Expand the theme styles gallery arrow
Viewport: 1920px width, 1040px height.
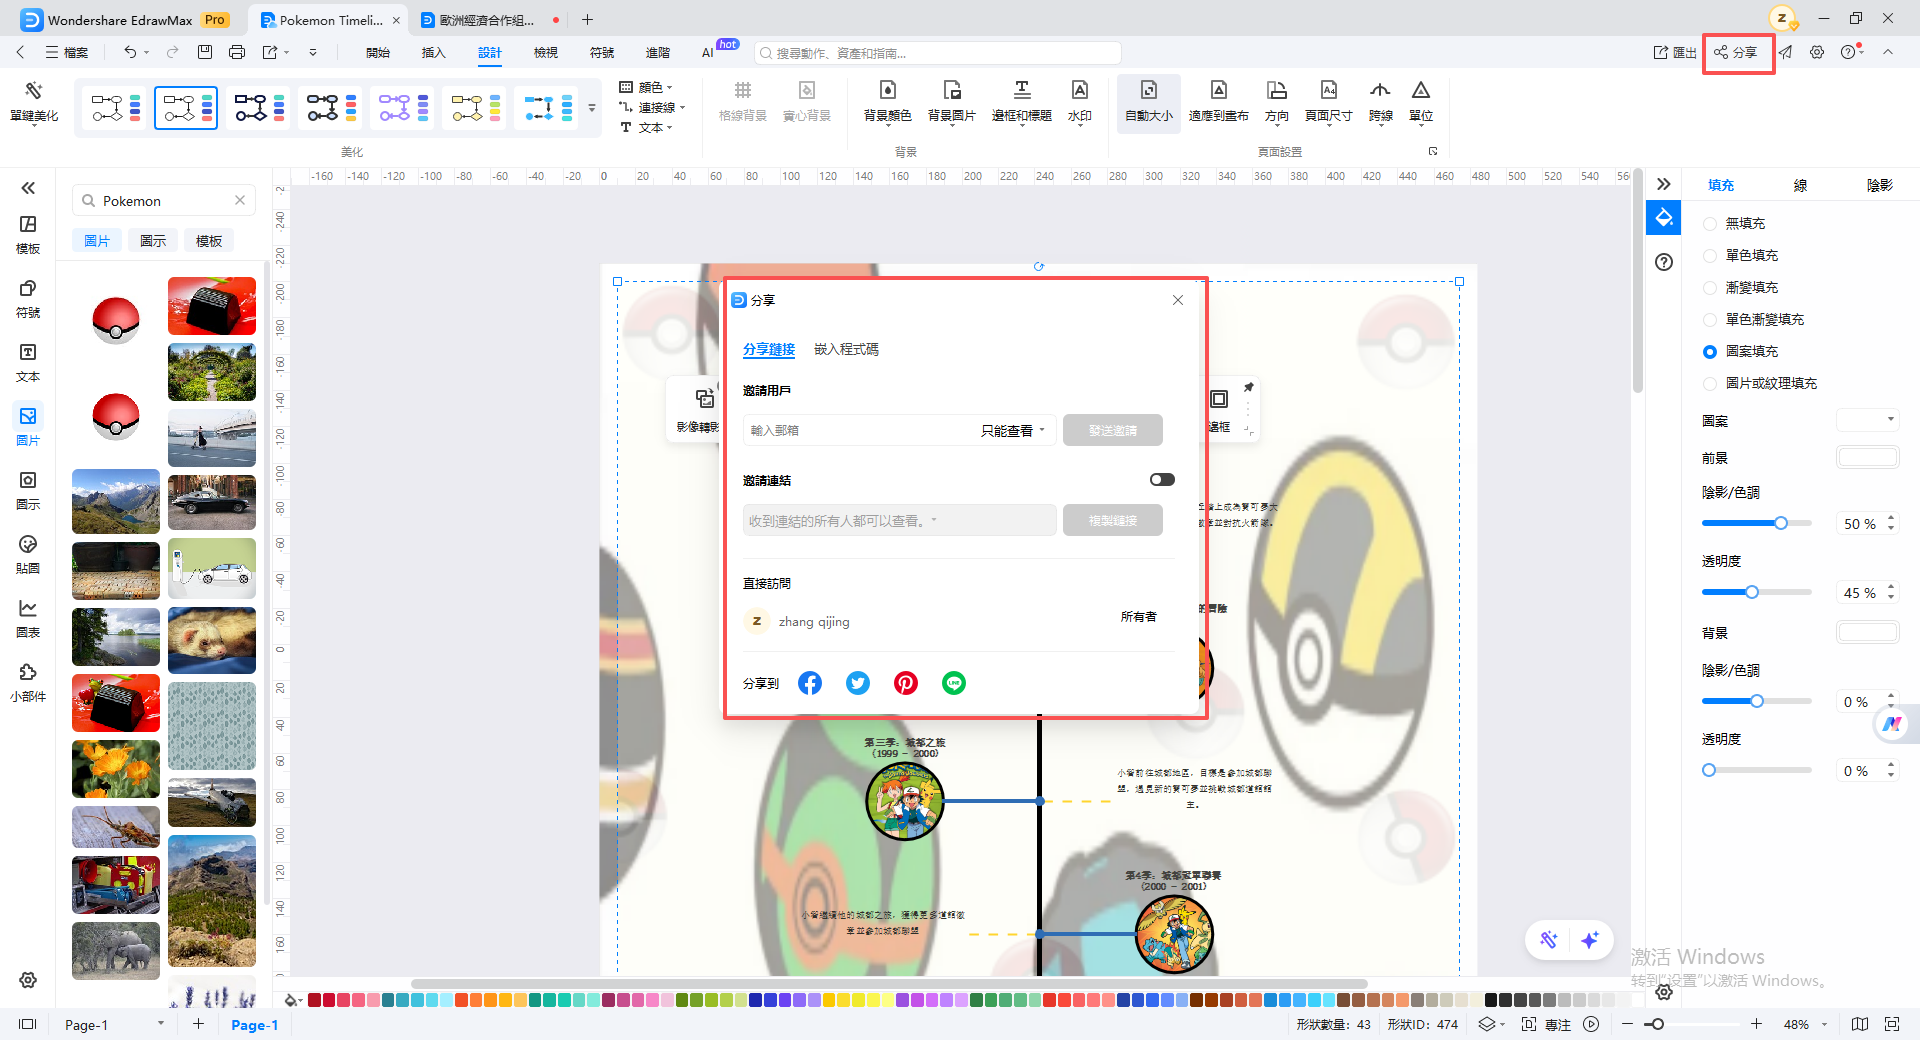click(x=592, y=108)
